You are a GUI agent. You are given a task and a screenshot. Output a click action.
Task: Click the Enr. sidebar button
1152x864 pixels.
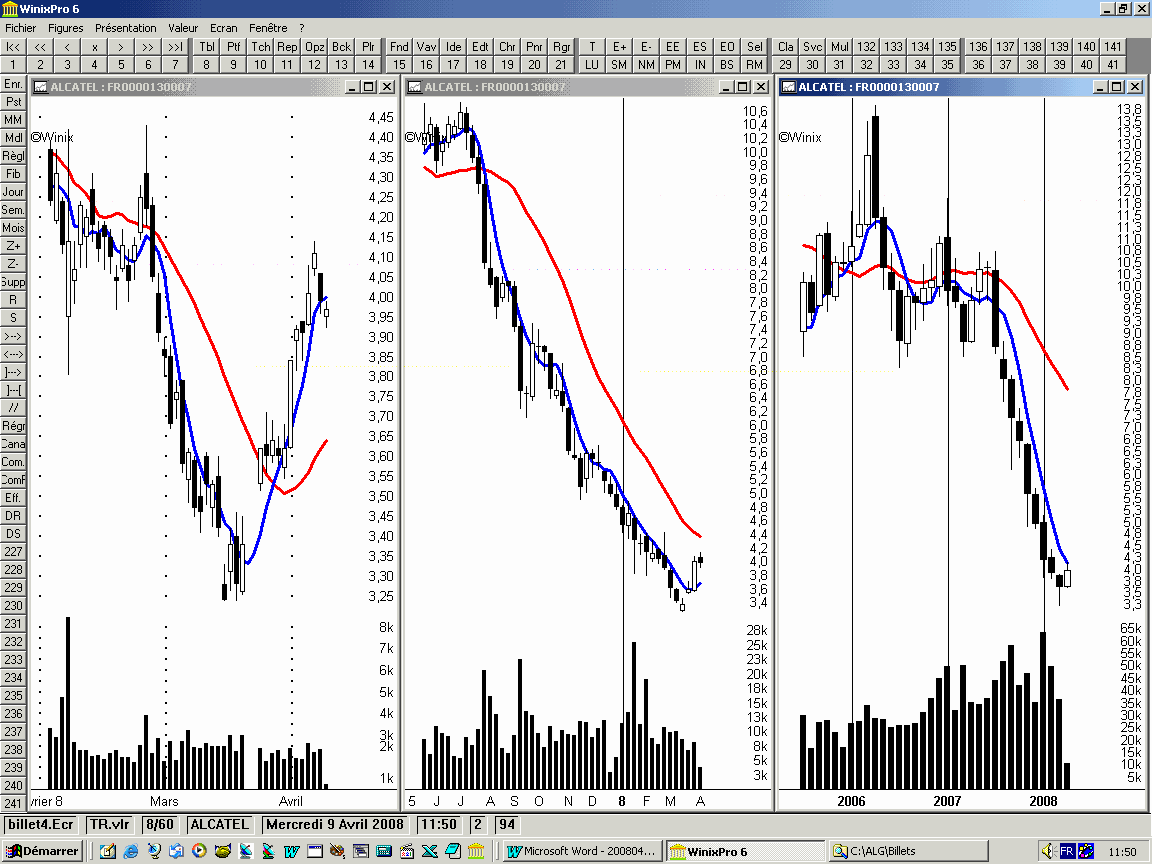pyautogui.click(x=12, y=84)
